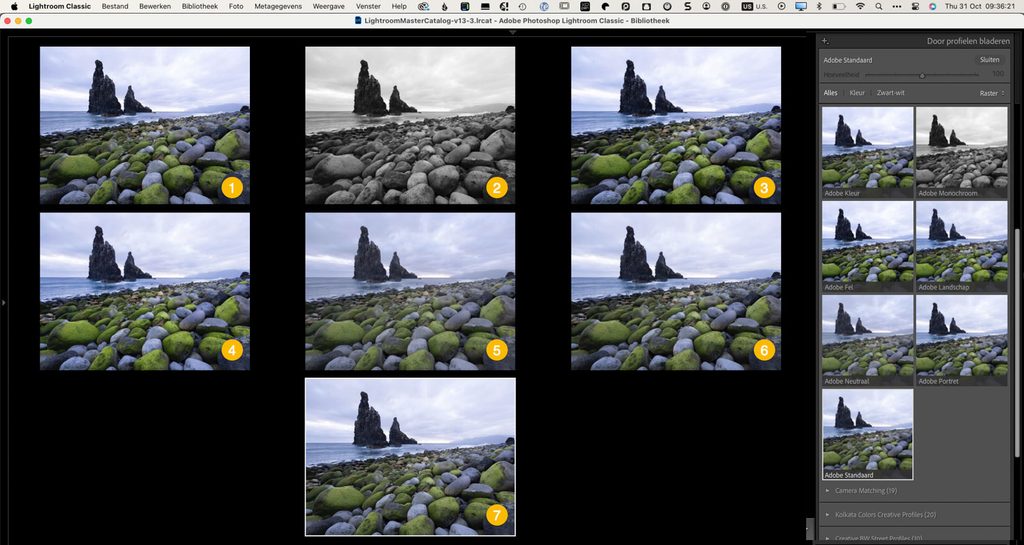Open the Lightroom Classic application menu

pos(59,6)
